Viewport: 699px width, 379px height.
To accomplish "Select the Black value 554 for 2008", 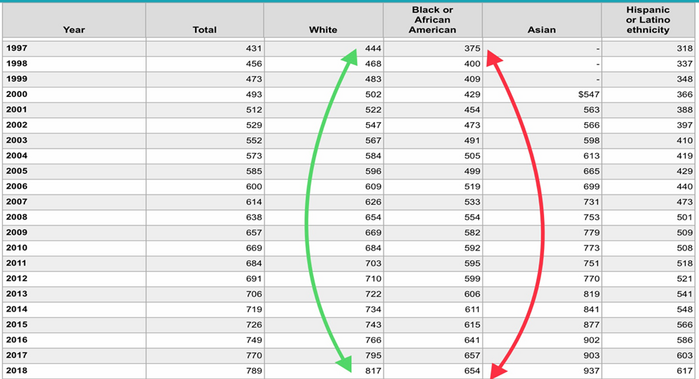I will (472, 217).
